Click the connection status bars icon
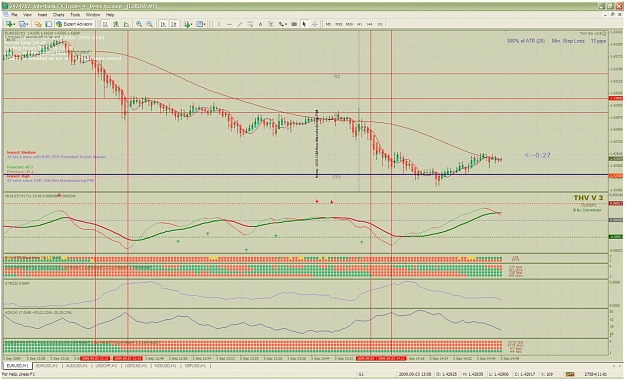This screenshot has width=625, height=379. point(570,374)
